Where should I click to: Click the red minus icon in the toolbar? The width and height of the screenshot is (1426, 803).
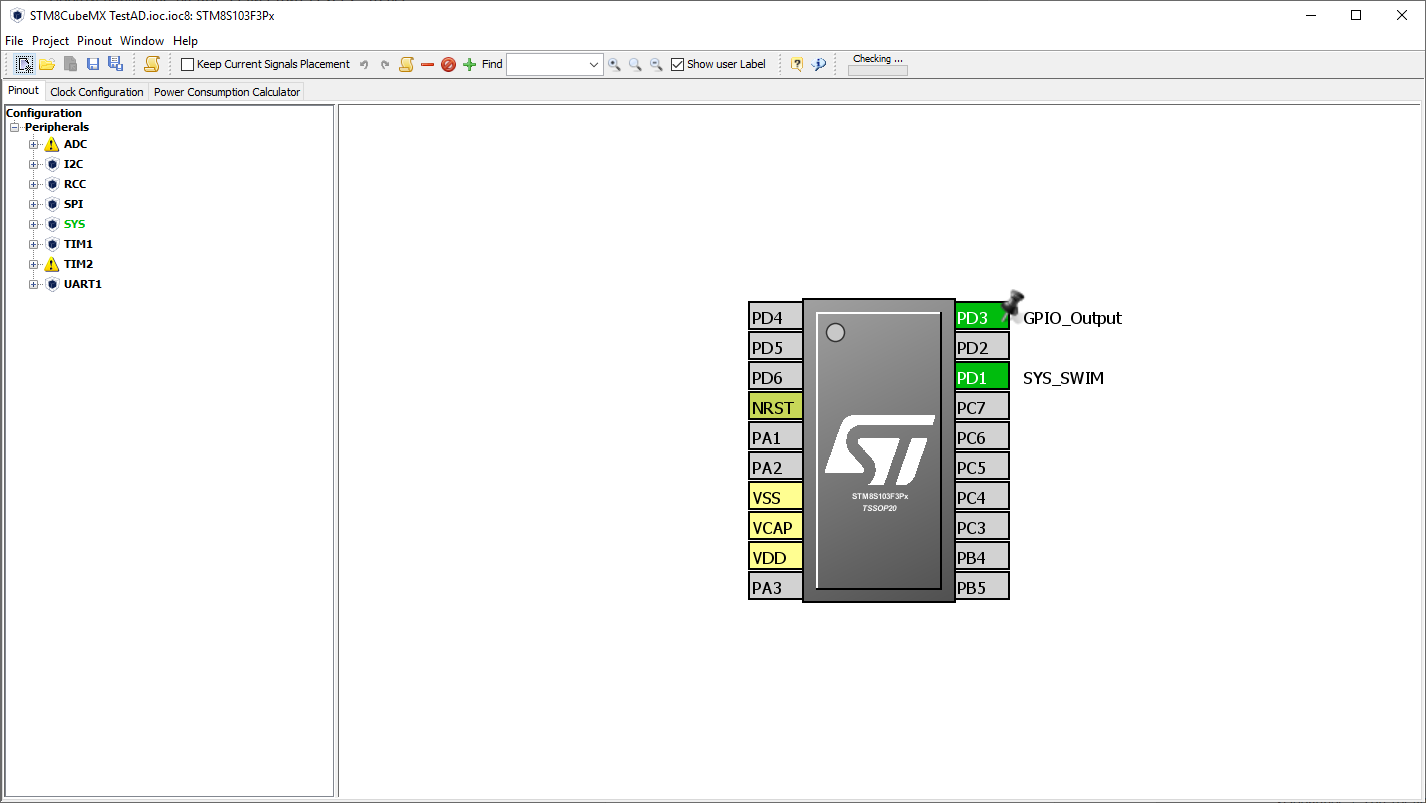tap(427, 64)
